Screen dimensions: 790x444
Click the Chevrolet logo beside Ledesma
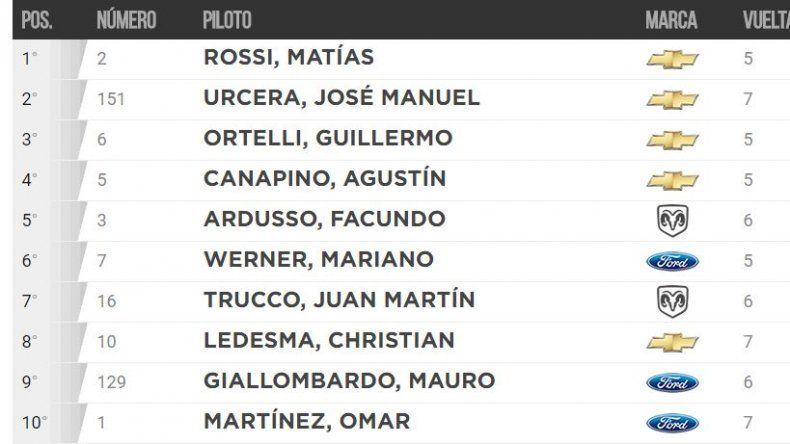pos(672,342)
